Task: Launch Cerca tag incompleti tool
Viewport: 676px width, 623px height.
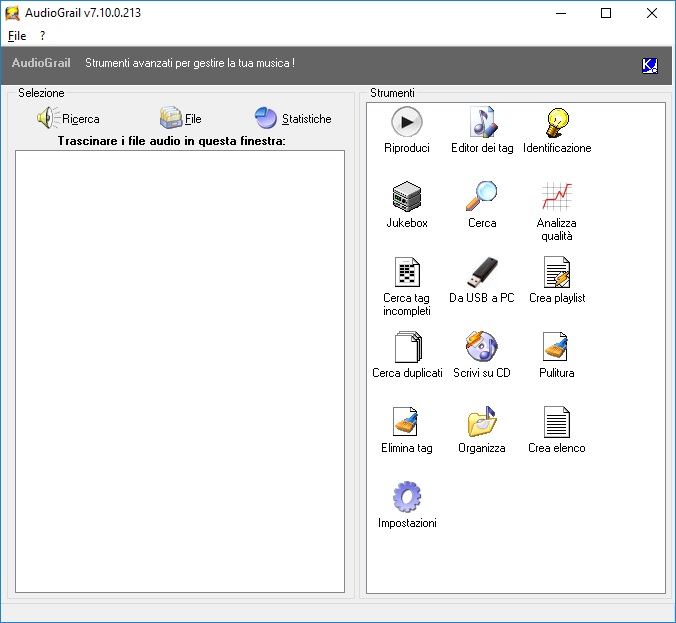Action: click(407, 286)
